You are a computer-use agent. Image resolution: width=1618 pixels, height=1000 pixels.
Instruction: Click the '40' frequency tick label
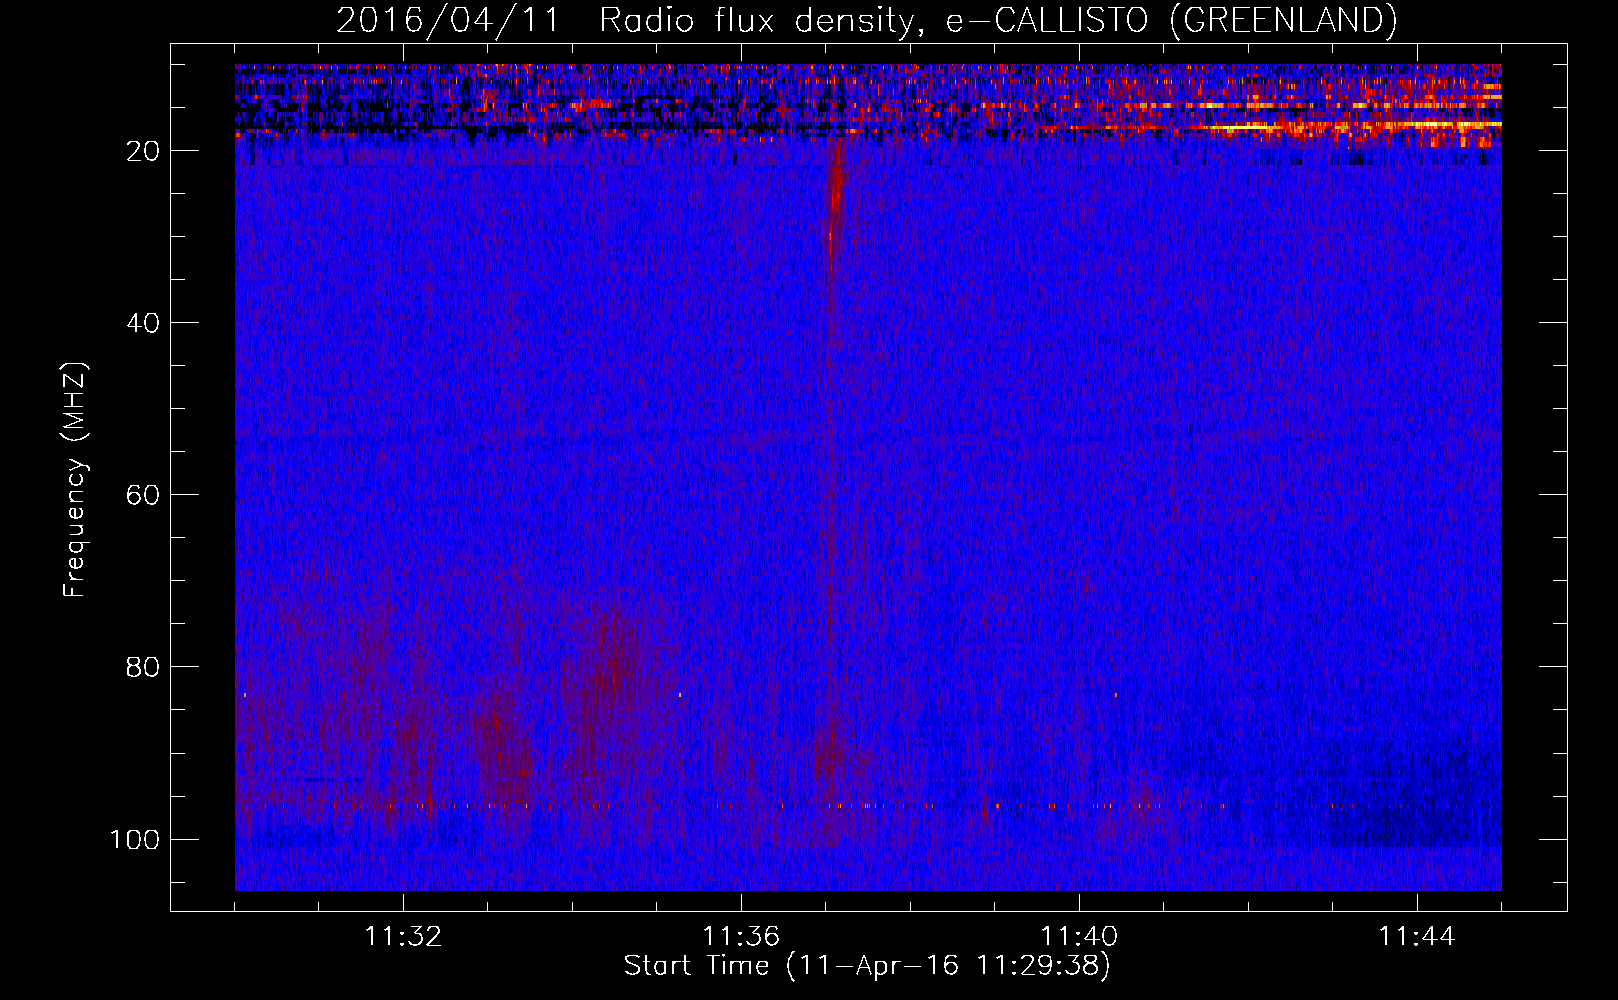pyautogui.click(x=143, y=323)
